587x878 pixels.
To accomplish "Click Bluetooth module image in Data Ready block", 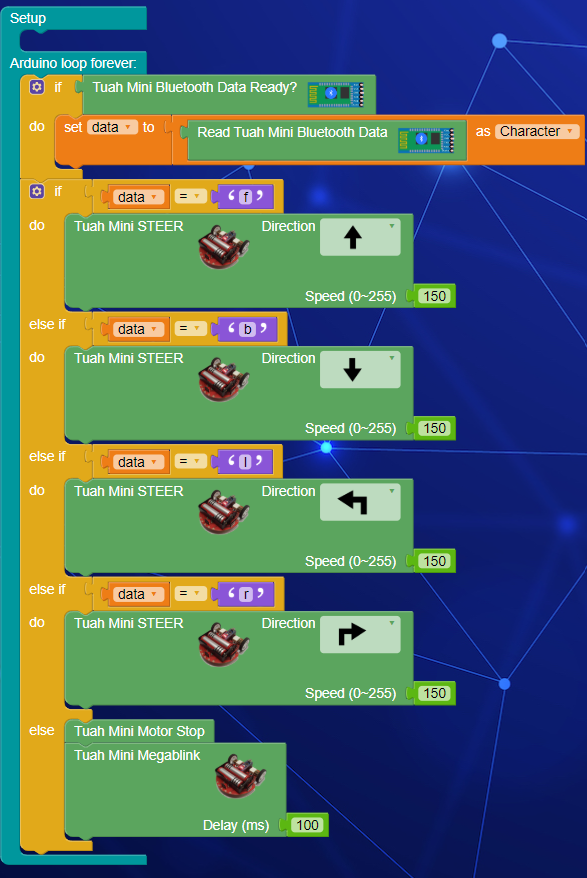I will coord(336,94).
